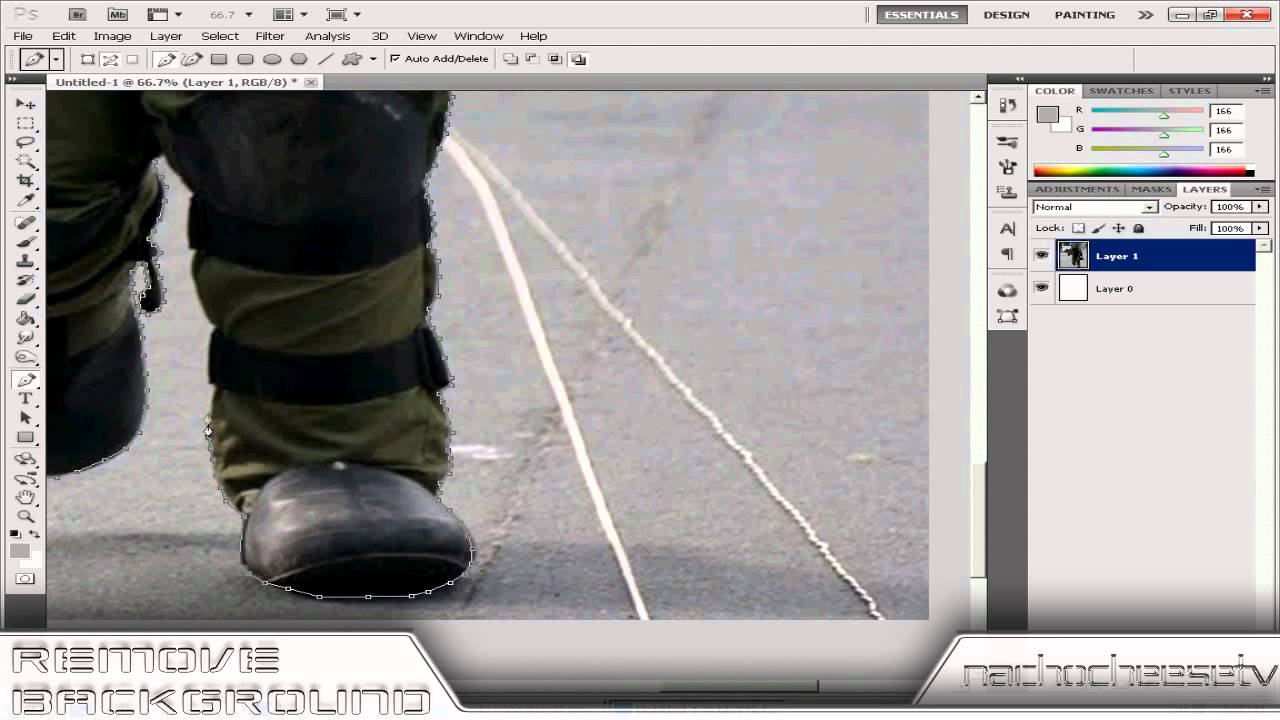The width and height of the screenshot is (1280, 720).
Task: Launch Adobe Bridge from the Br icon
Action: (77, 15)
